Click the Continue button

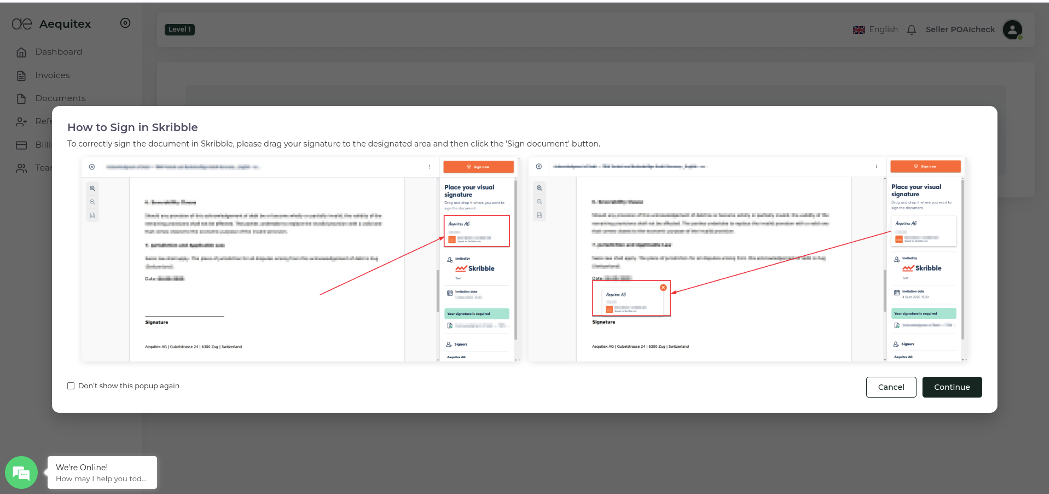point(952,387)
